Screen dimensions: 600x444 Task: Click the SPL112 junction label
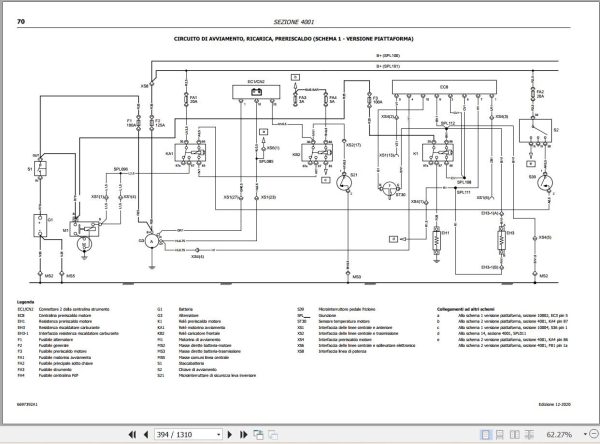448,123
